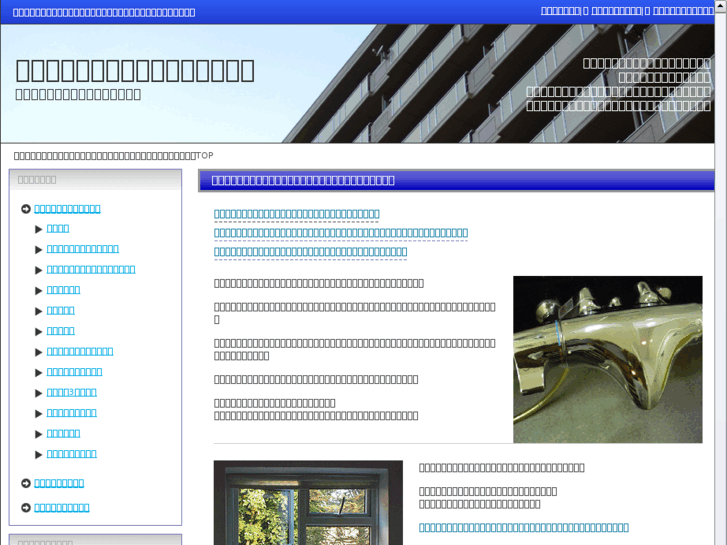
Task: Open the last sidebar sub-item link with triangle bullet
Action: point(72,454)
